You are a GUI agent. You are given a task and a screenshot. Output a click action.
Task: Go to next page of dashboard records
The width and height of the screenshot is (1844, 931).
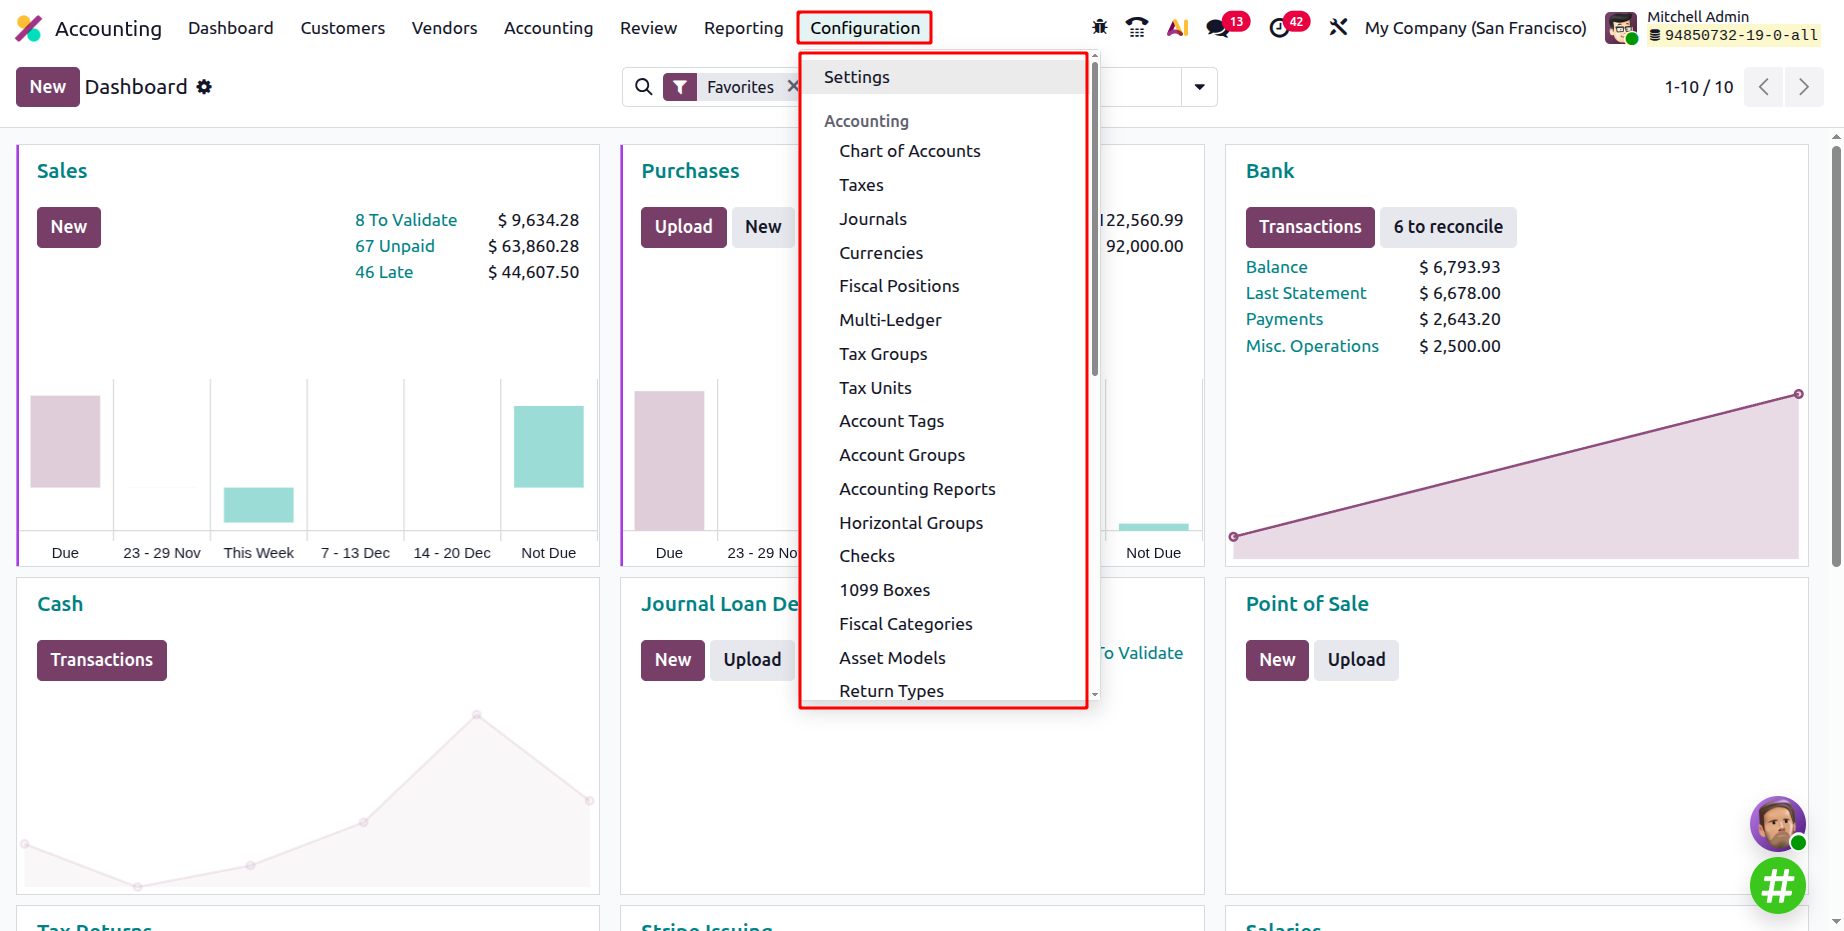[1803, 87]
